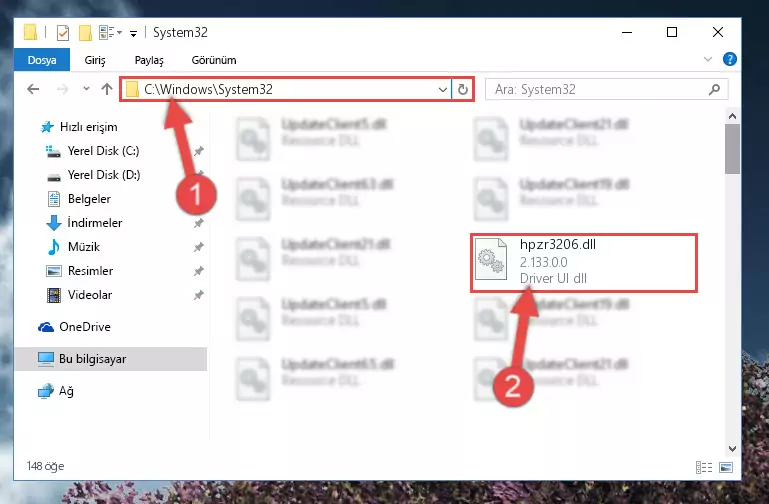Switch to the Paylaş ribbon tab
The image size is (769, 504).
point(149,60)
